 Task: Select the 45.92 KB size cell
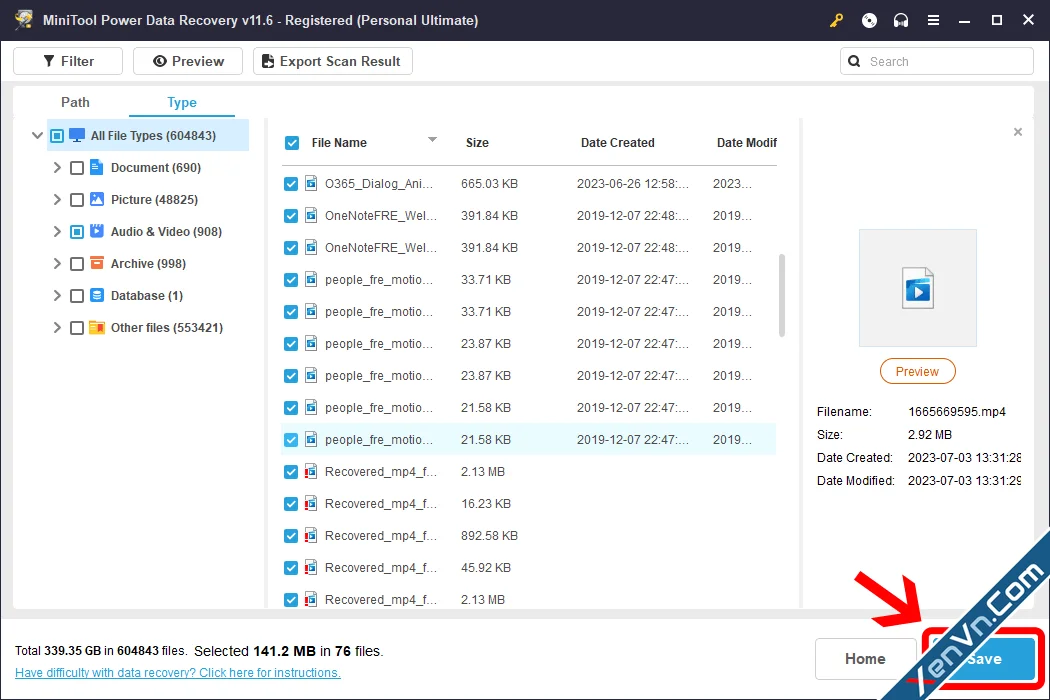click(x=485, y=568)
